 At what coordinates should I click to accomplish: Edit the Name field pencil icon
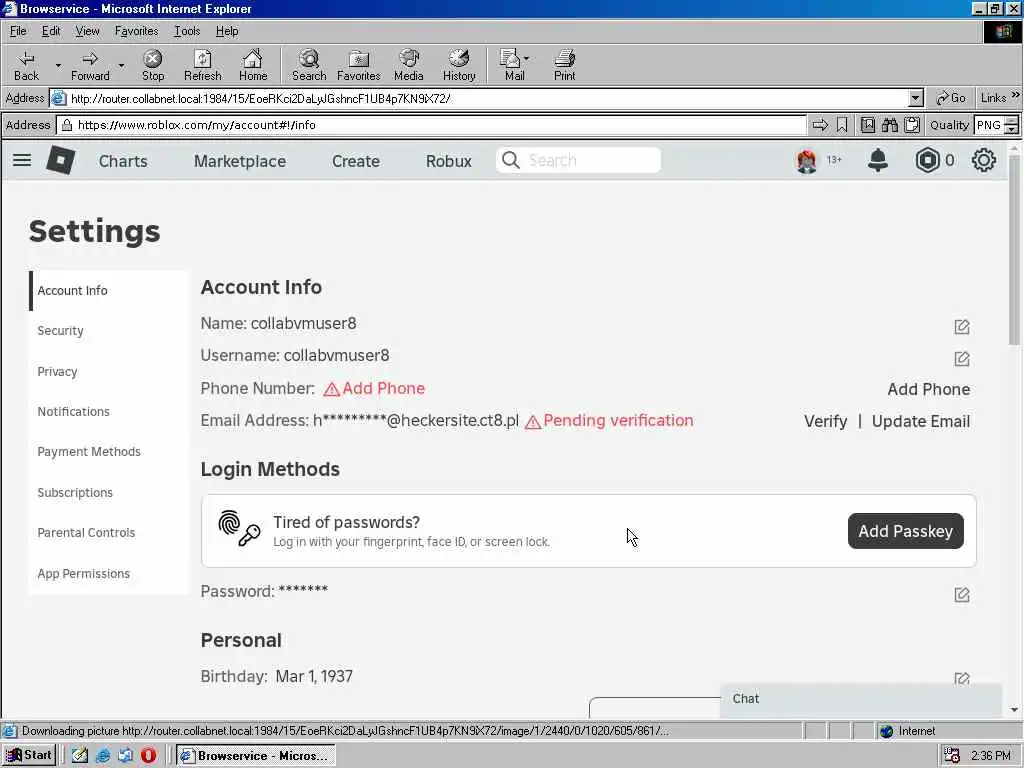(962, 327)
